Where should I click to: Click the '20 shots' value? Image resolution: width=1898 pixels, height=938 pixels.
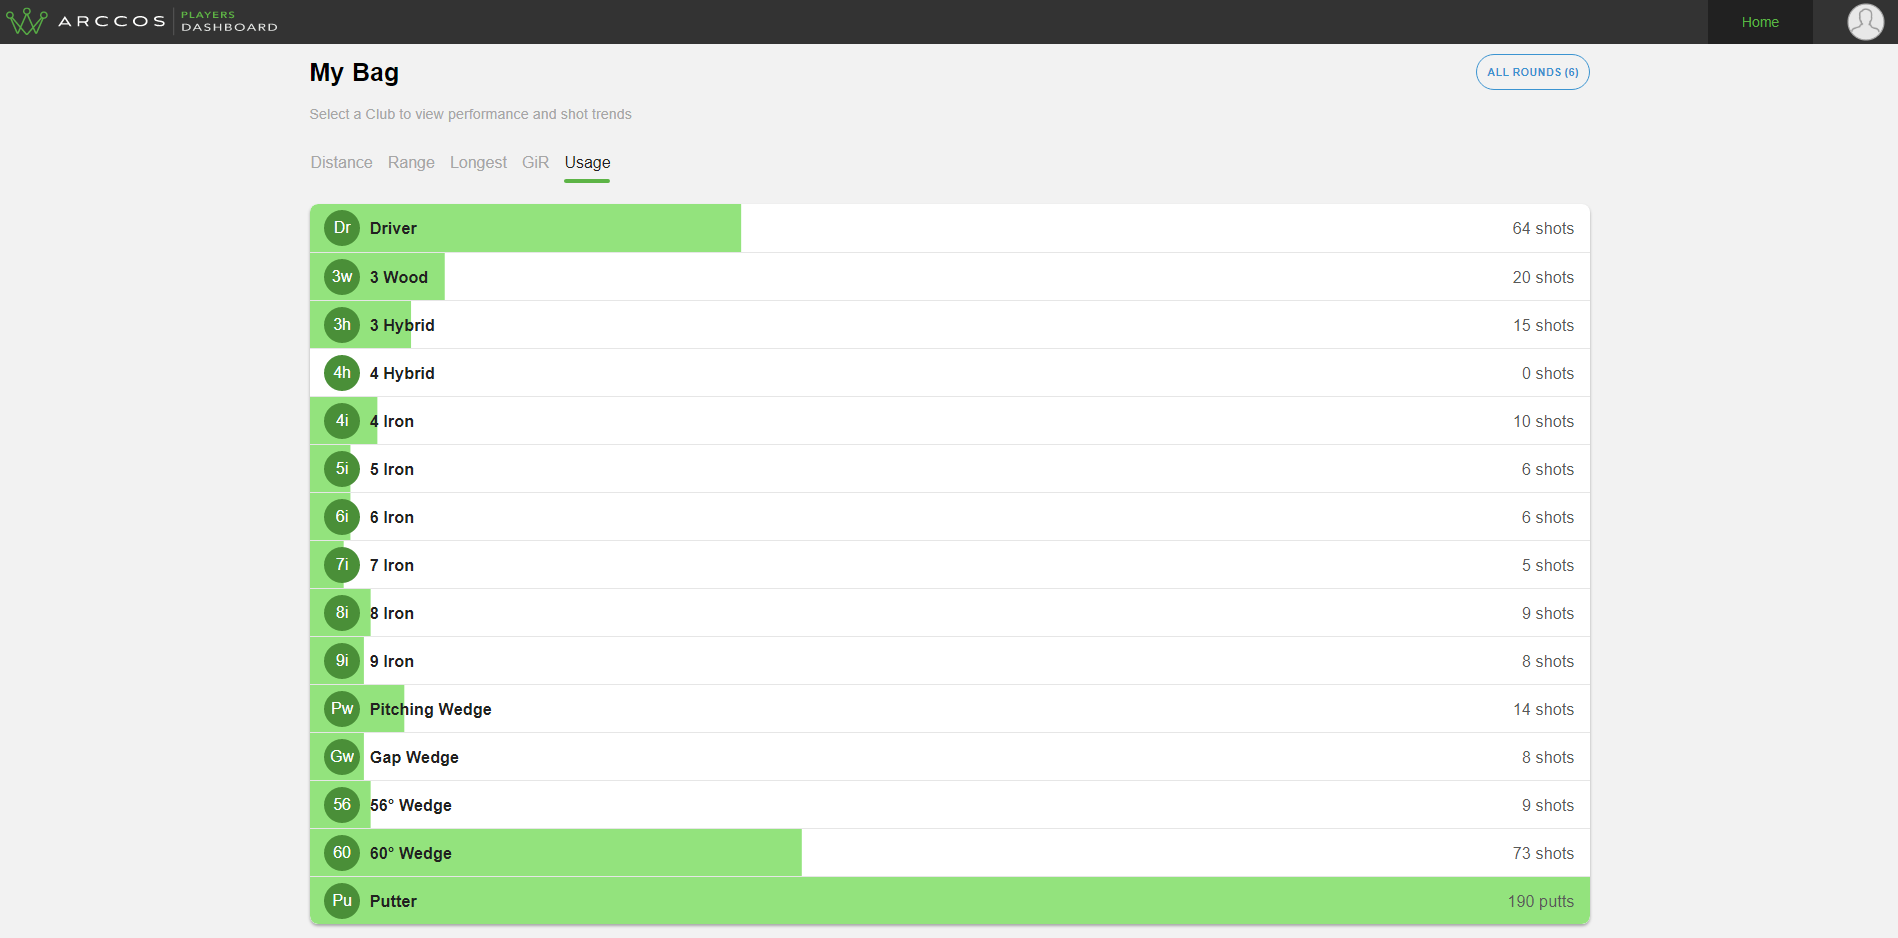[x=1543, y=277]
